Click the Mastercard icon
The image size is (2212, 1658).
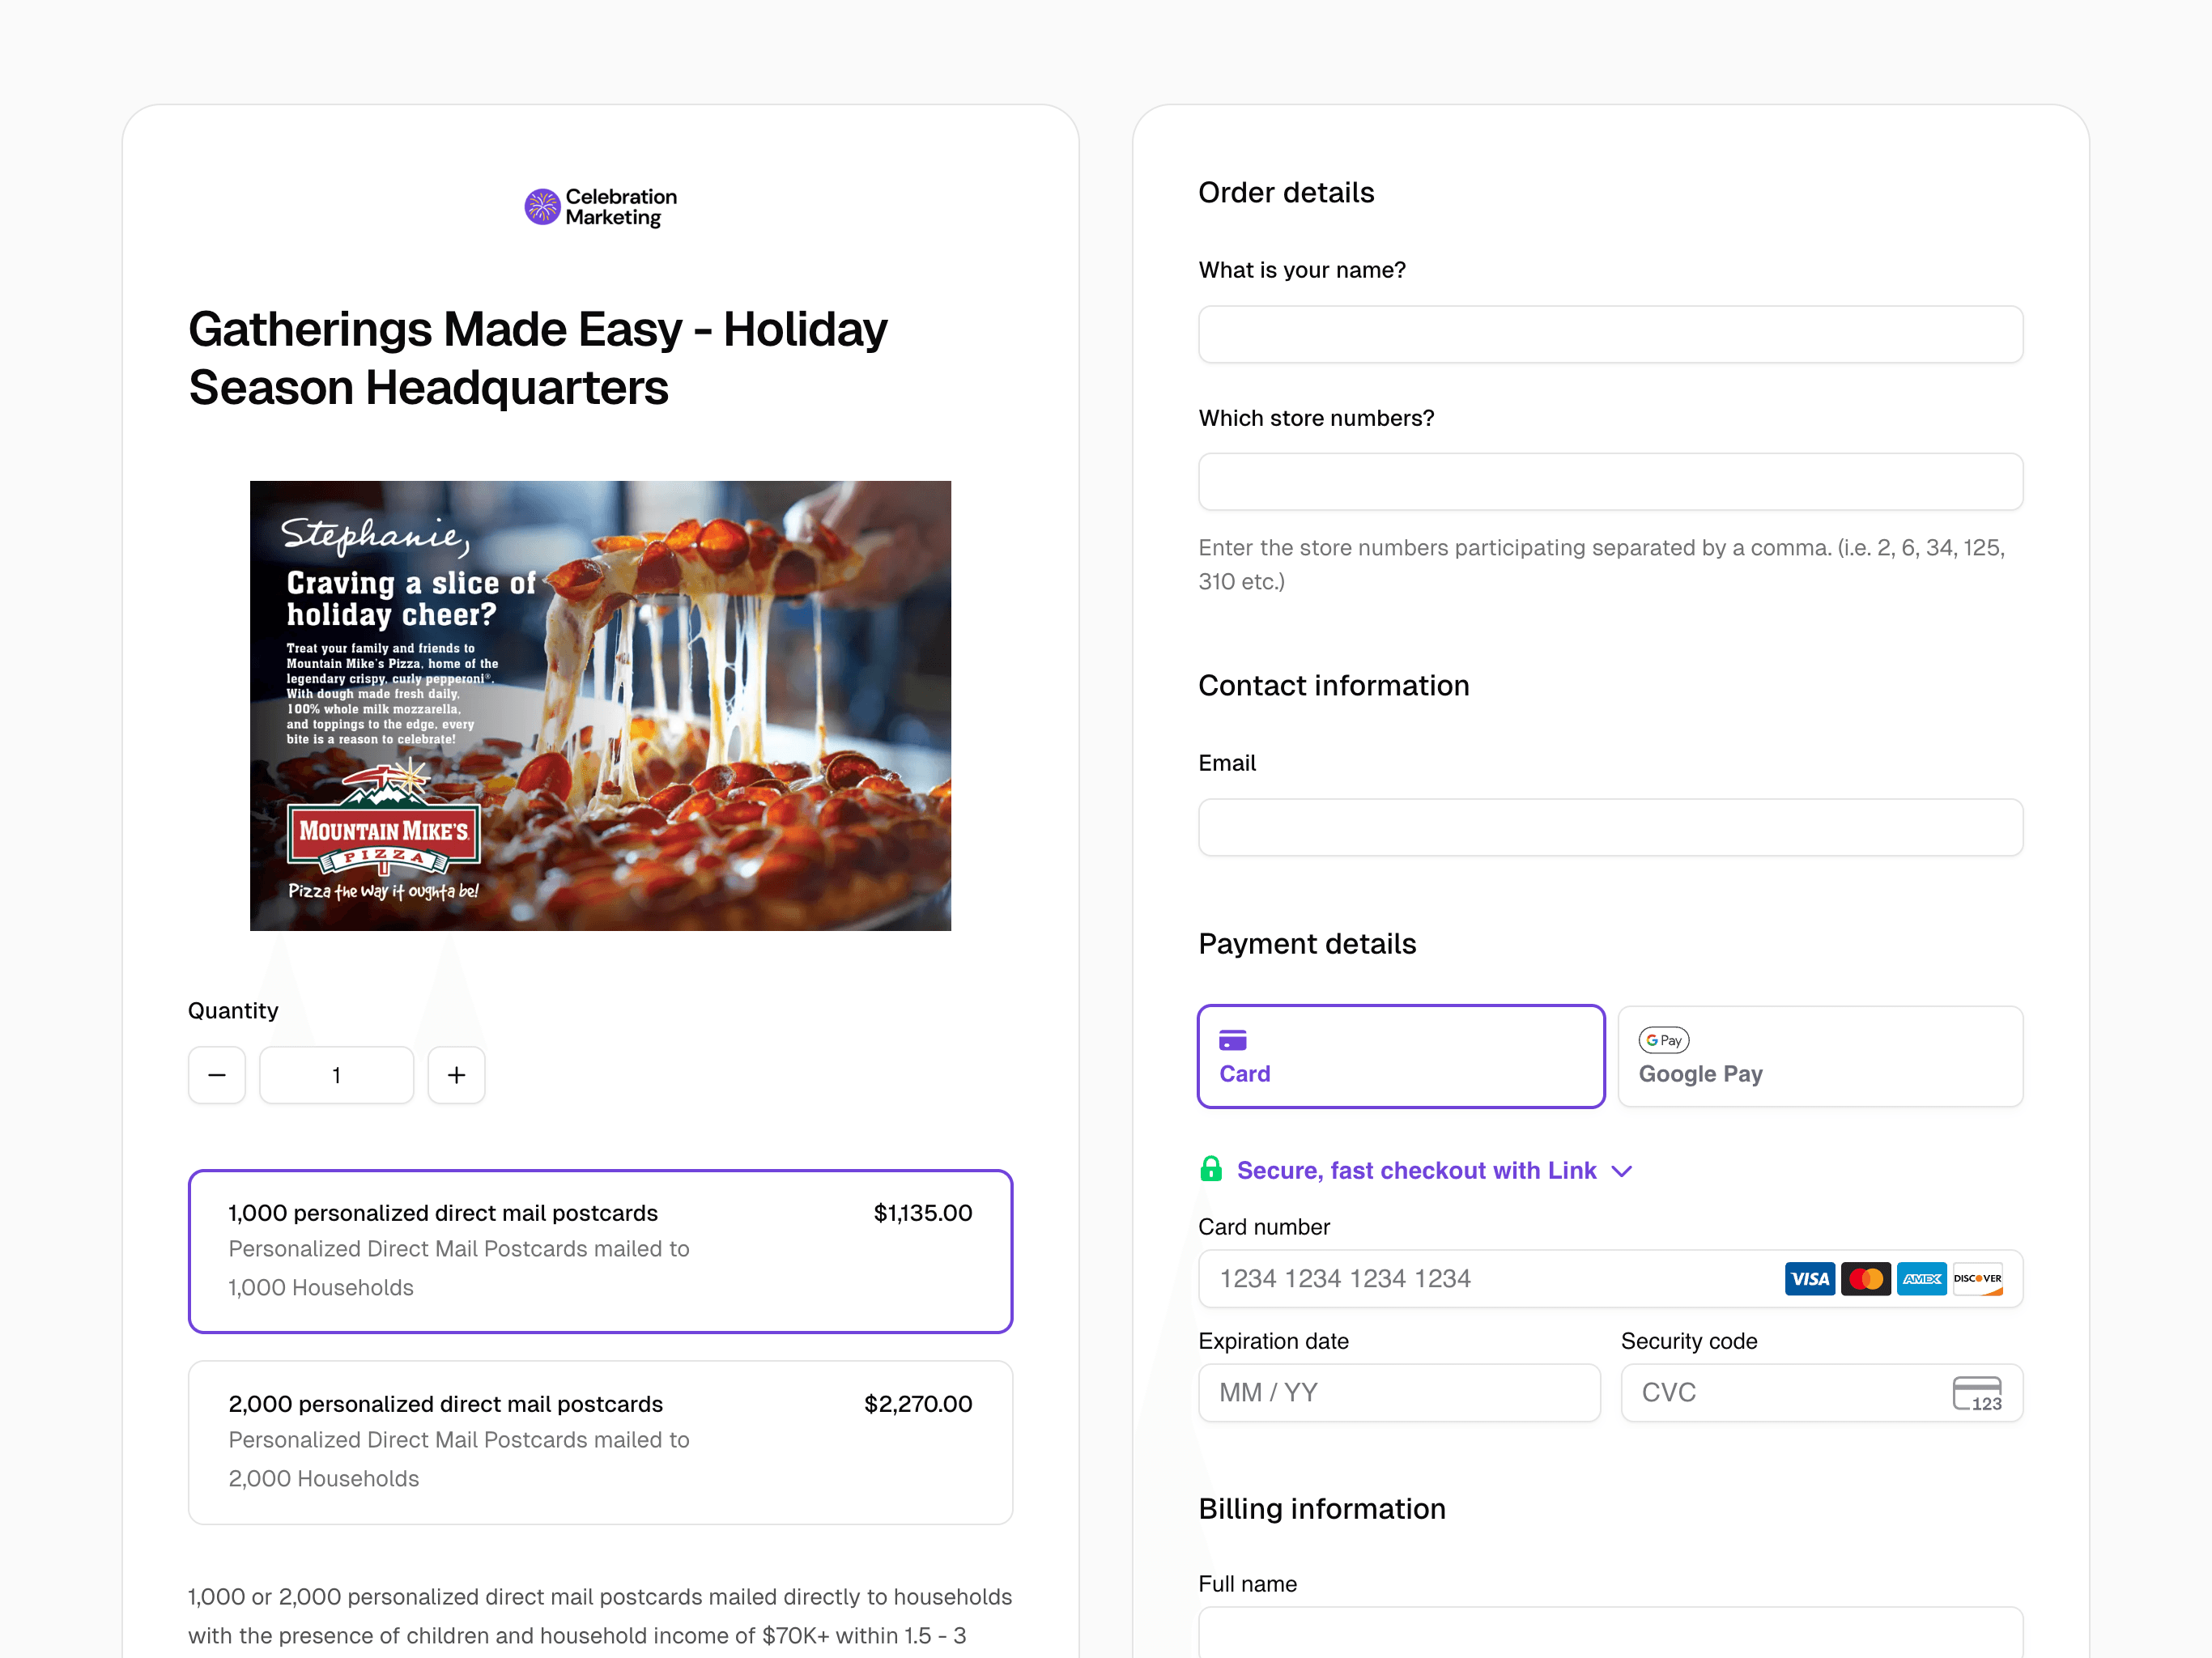pos(1865,1278)
